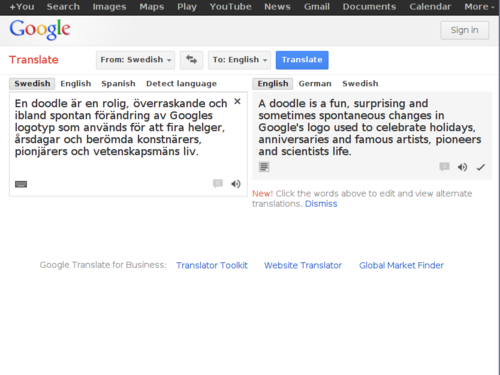Open Gmail in the top navigation
This screenshot has width=500, height=375.
pos(317,7)
